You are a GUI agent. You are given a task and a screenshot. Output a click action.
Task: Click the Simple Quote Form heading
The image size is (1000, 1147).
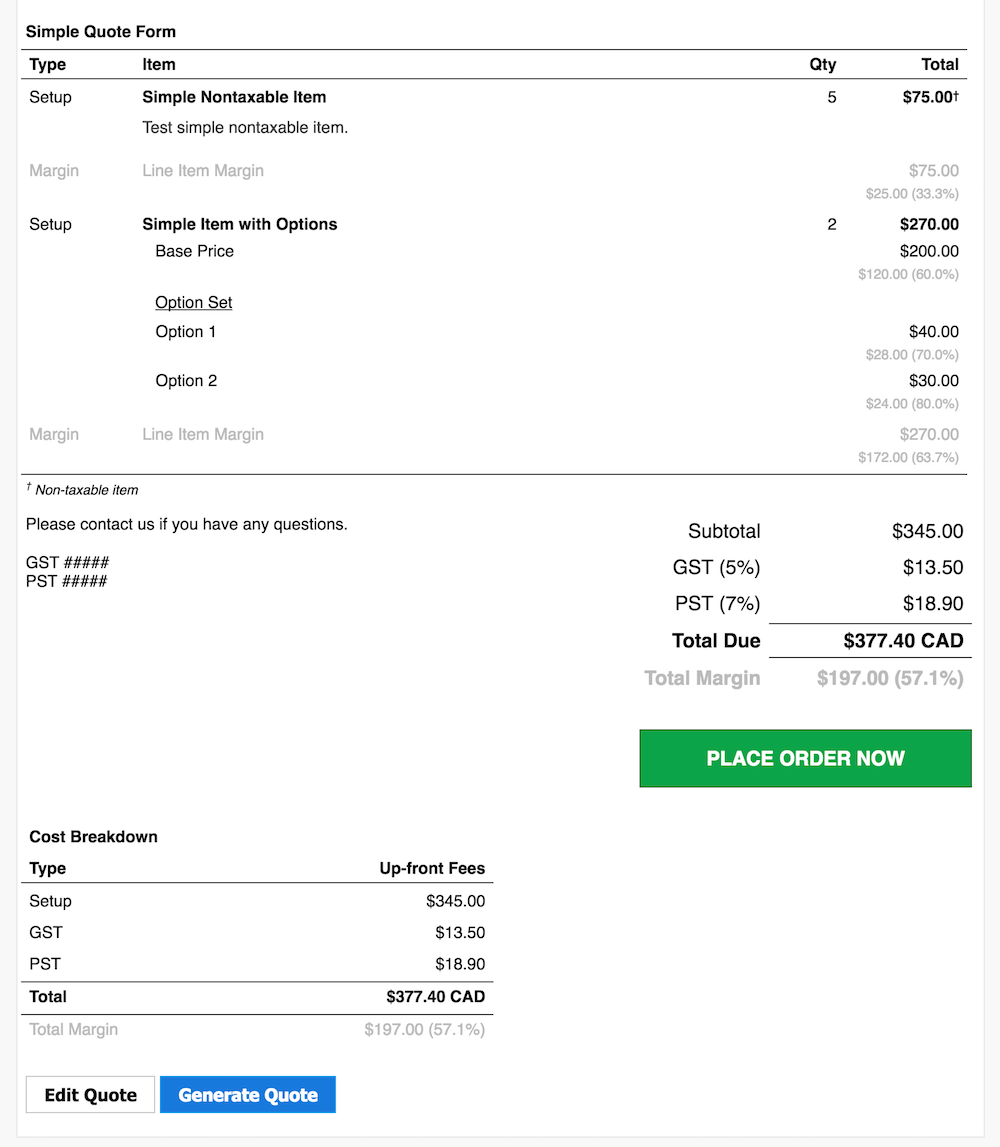(101, 31)
